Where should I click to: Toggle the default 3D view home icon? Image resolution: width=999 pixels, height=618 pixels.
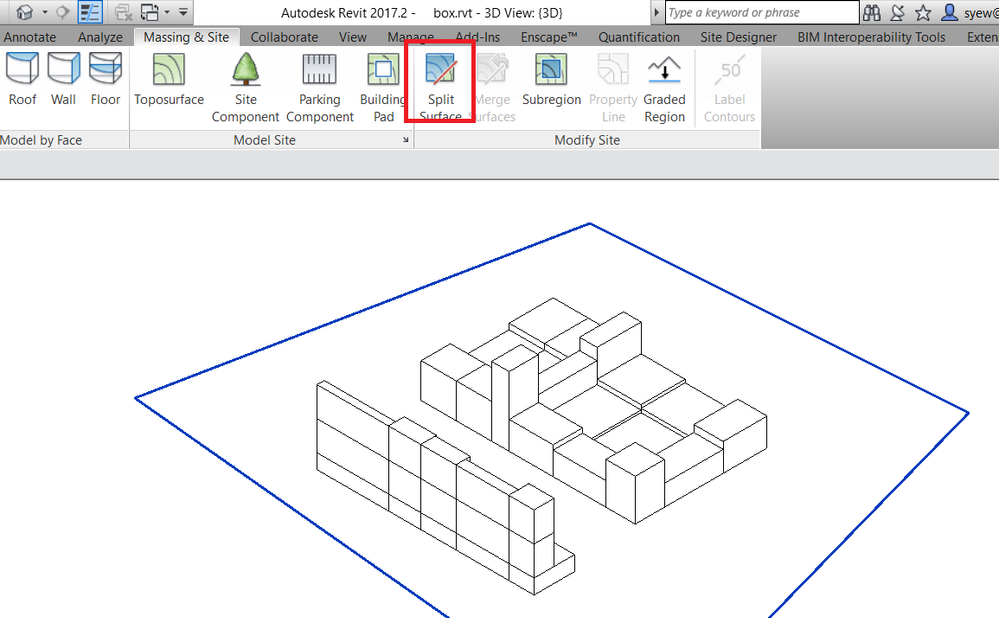tap(24, 10)
